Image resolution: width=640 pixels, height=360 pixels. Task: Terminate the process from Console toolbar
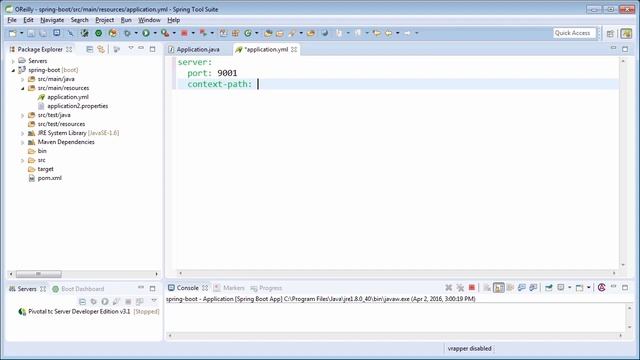[x=471, y=288]
